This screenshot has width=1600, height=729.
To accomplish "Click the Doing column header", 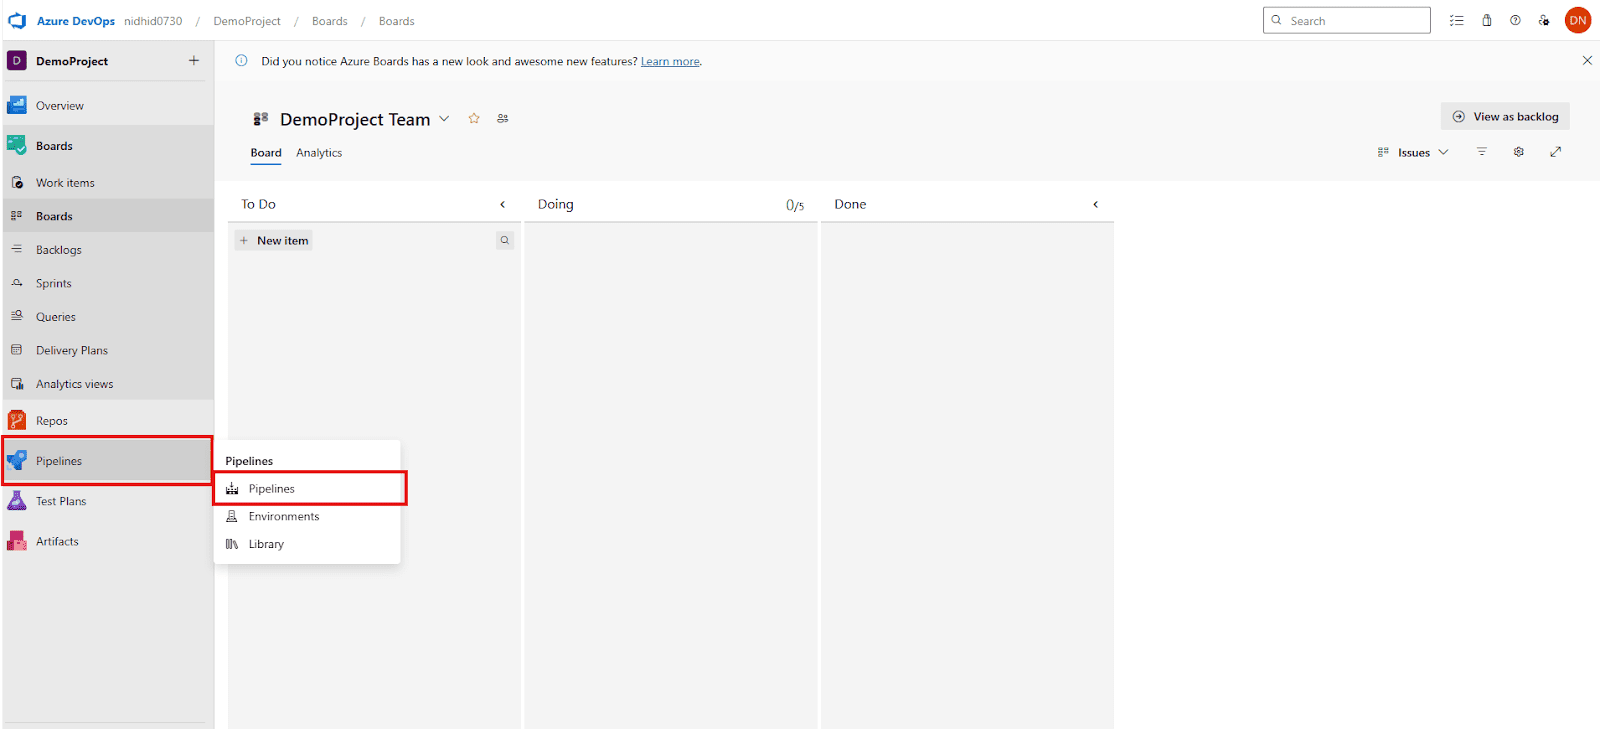I will (556, 204).
